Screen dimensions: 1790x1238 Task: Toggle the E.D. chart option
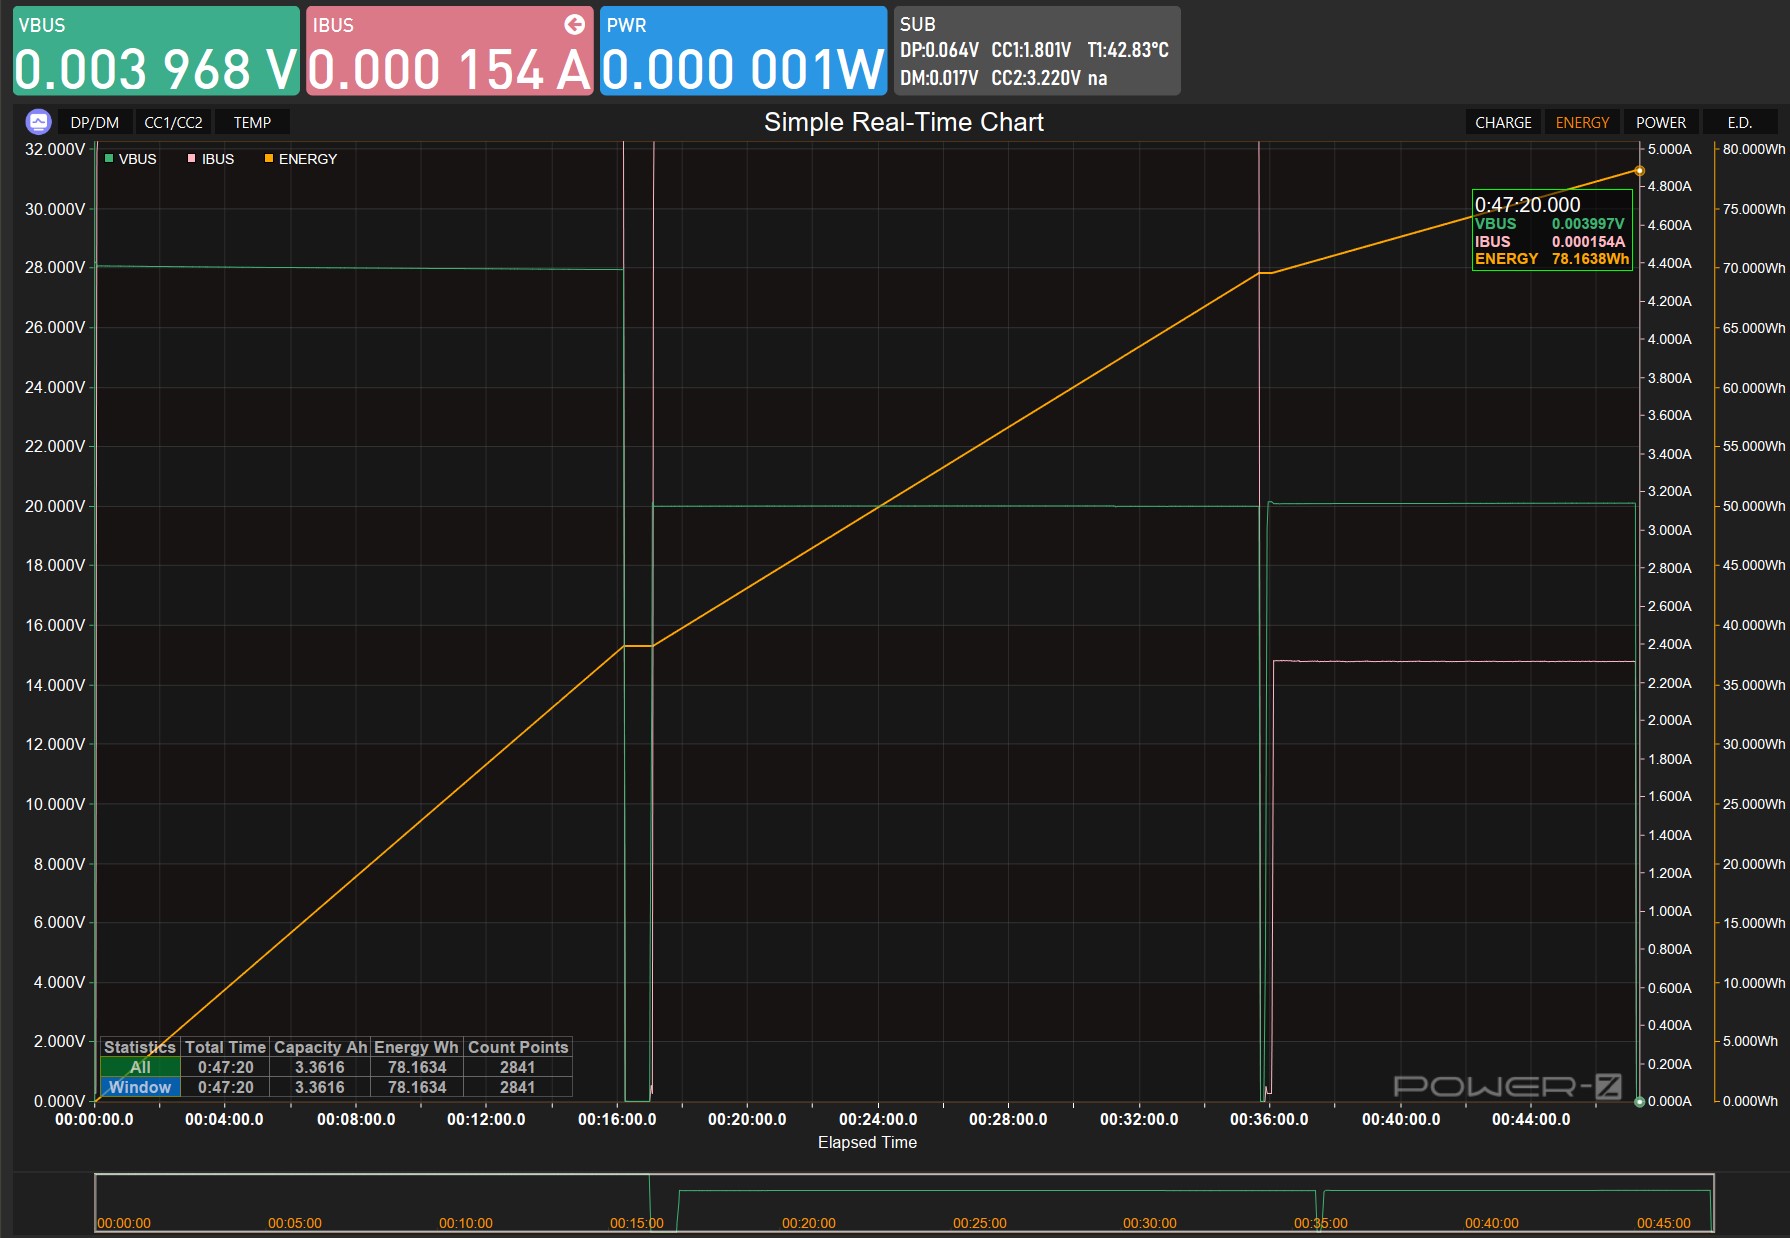click(1739, 122)
